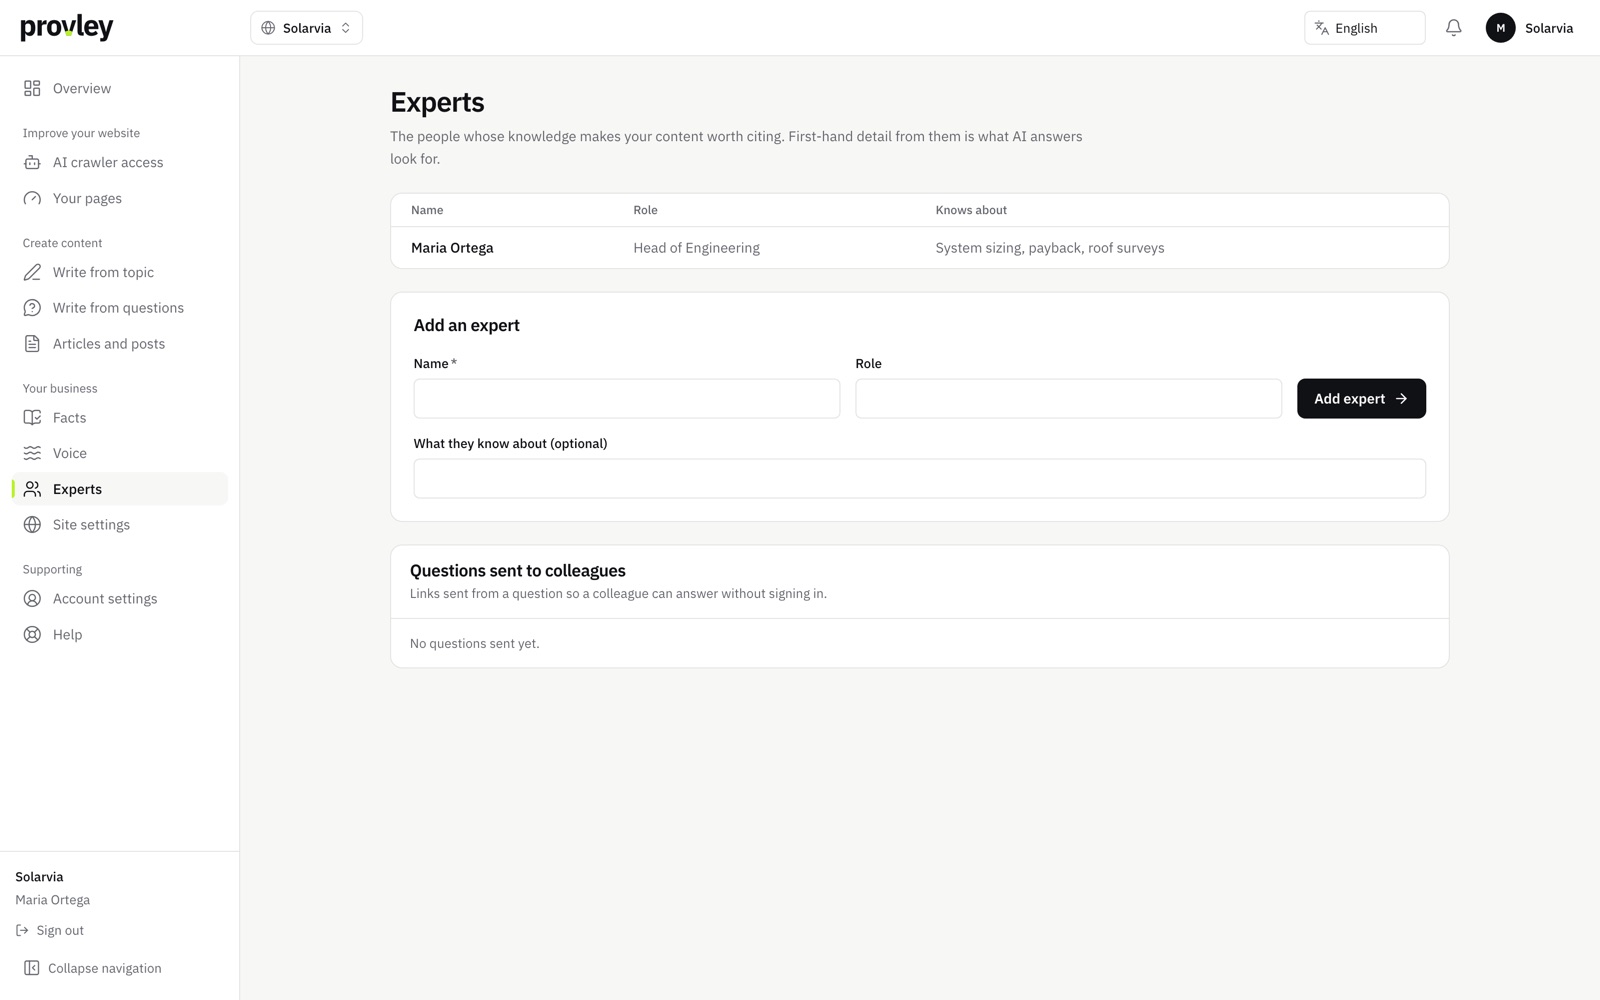Click the Facts book icon
1600x1000 pixels.
point(32,417)
